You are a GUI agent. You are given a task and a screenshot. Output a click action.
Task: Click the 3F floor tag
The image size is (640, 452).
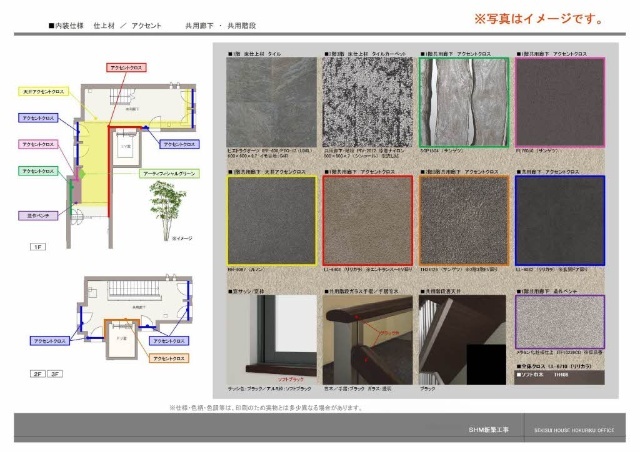tap(55, 374)
